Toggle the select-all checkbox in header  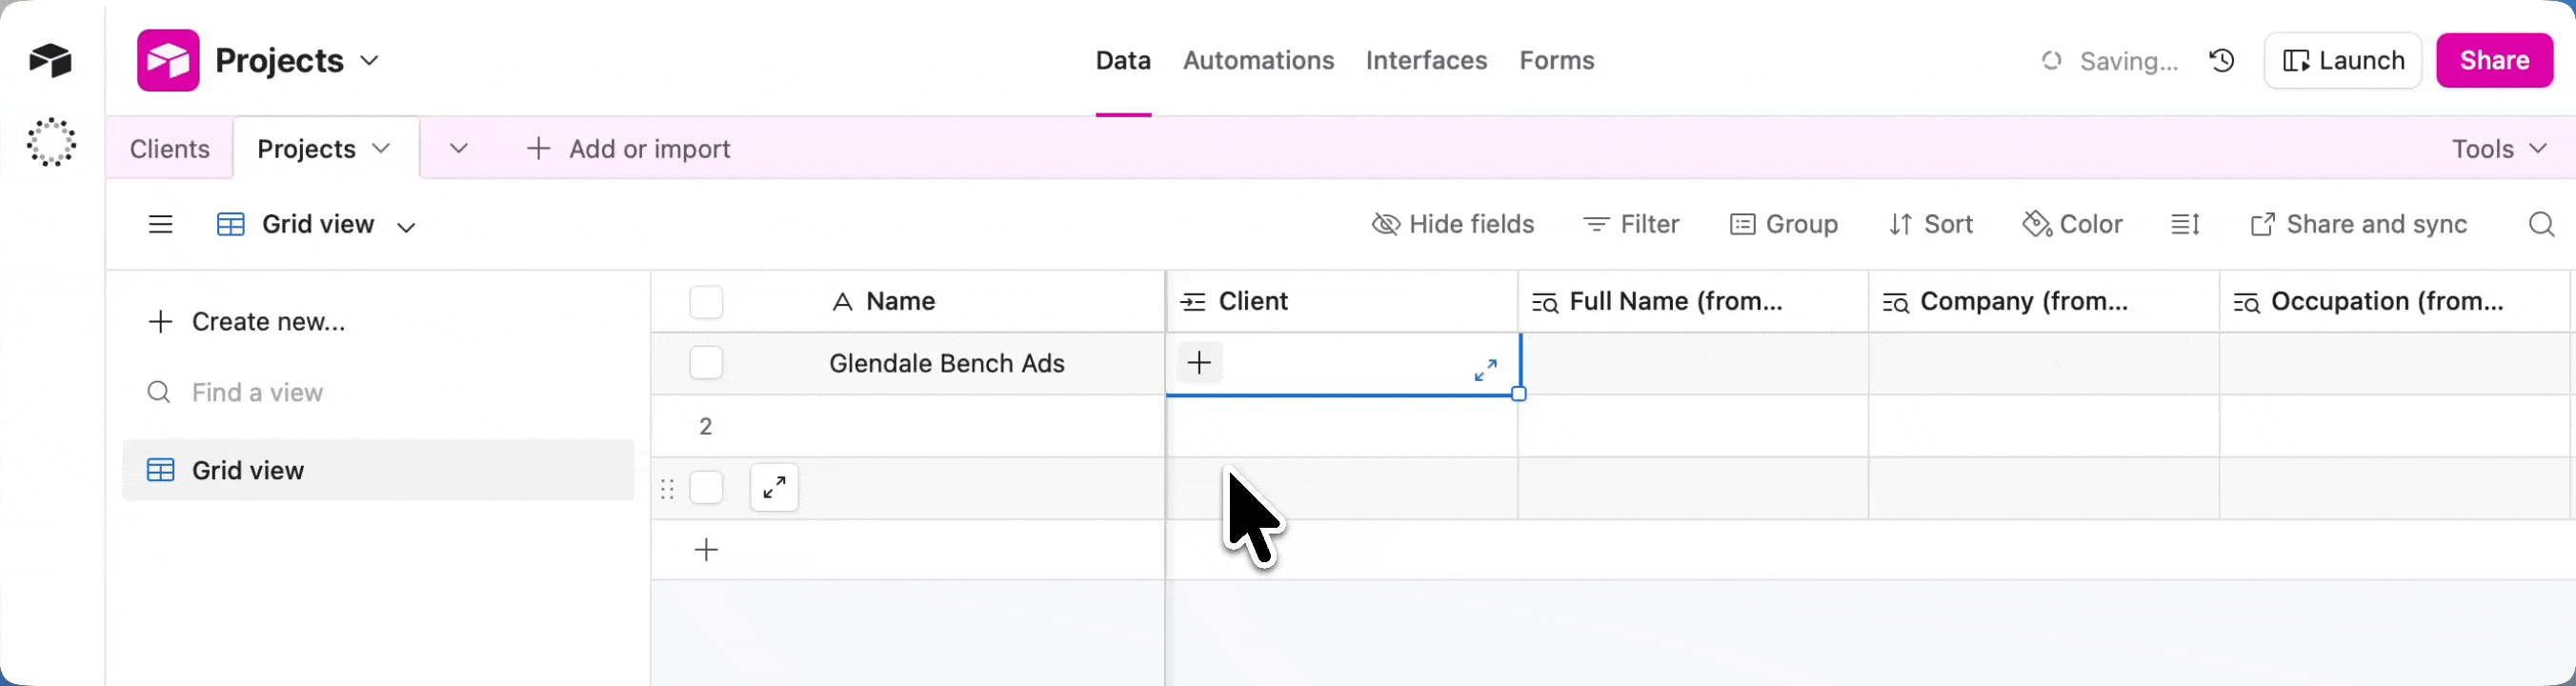[x=706, y=302]
